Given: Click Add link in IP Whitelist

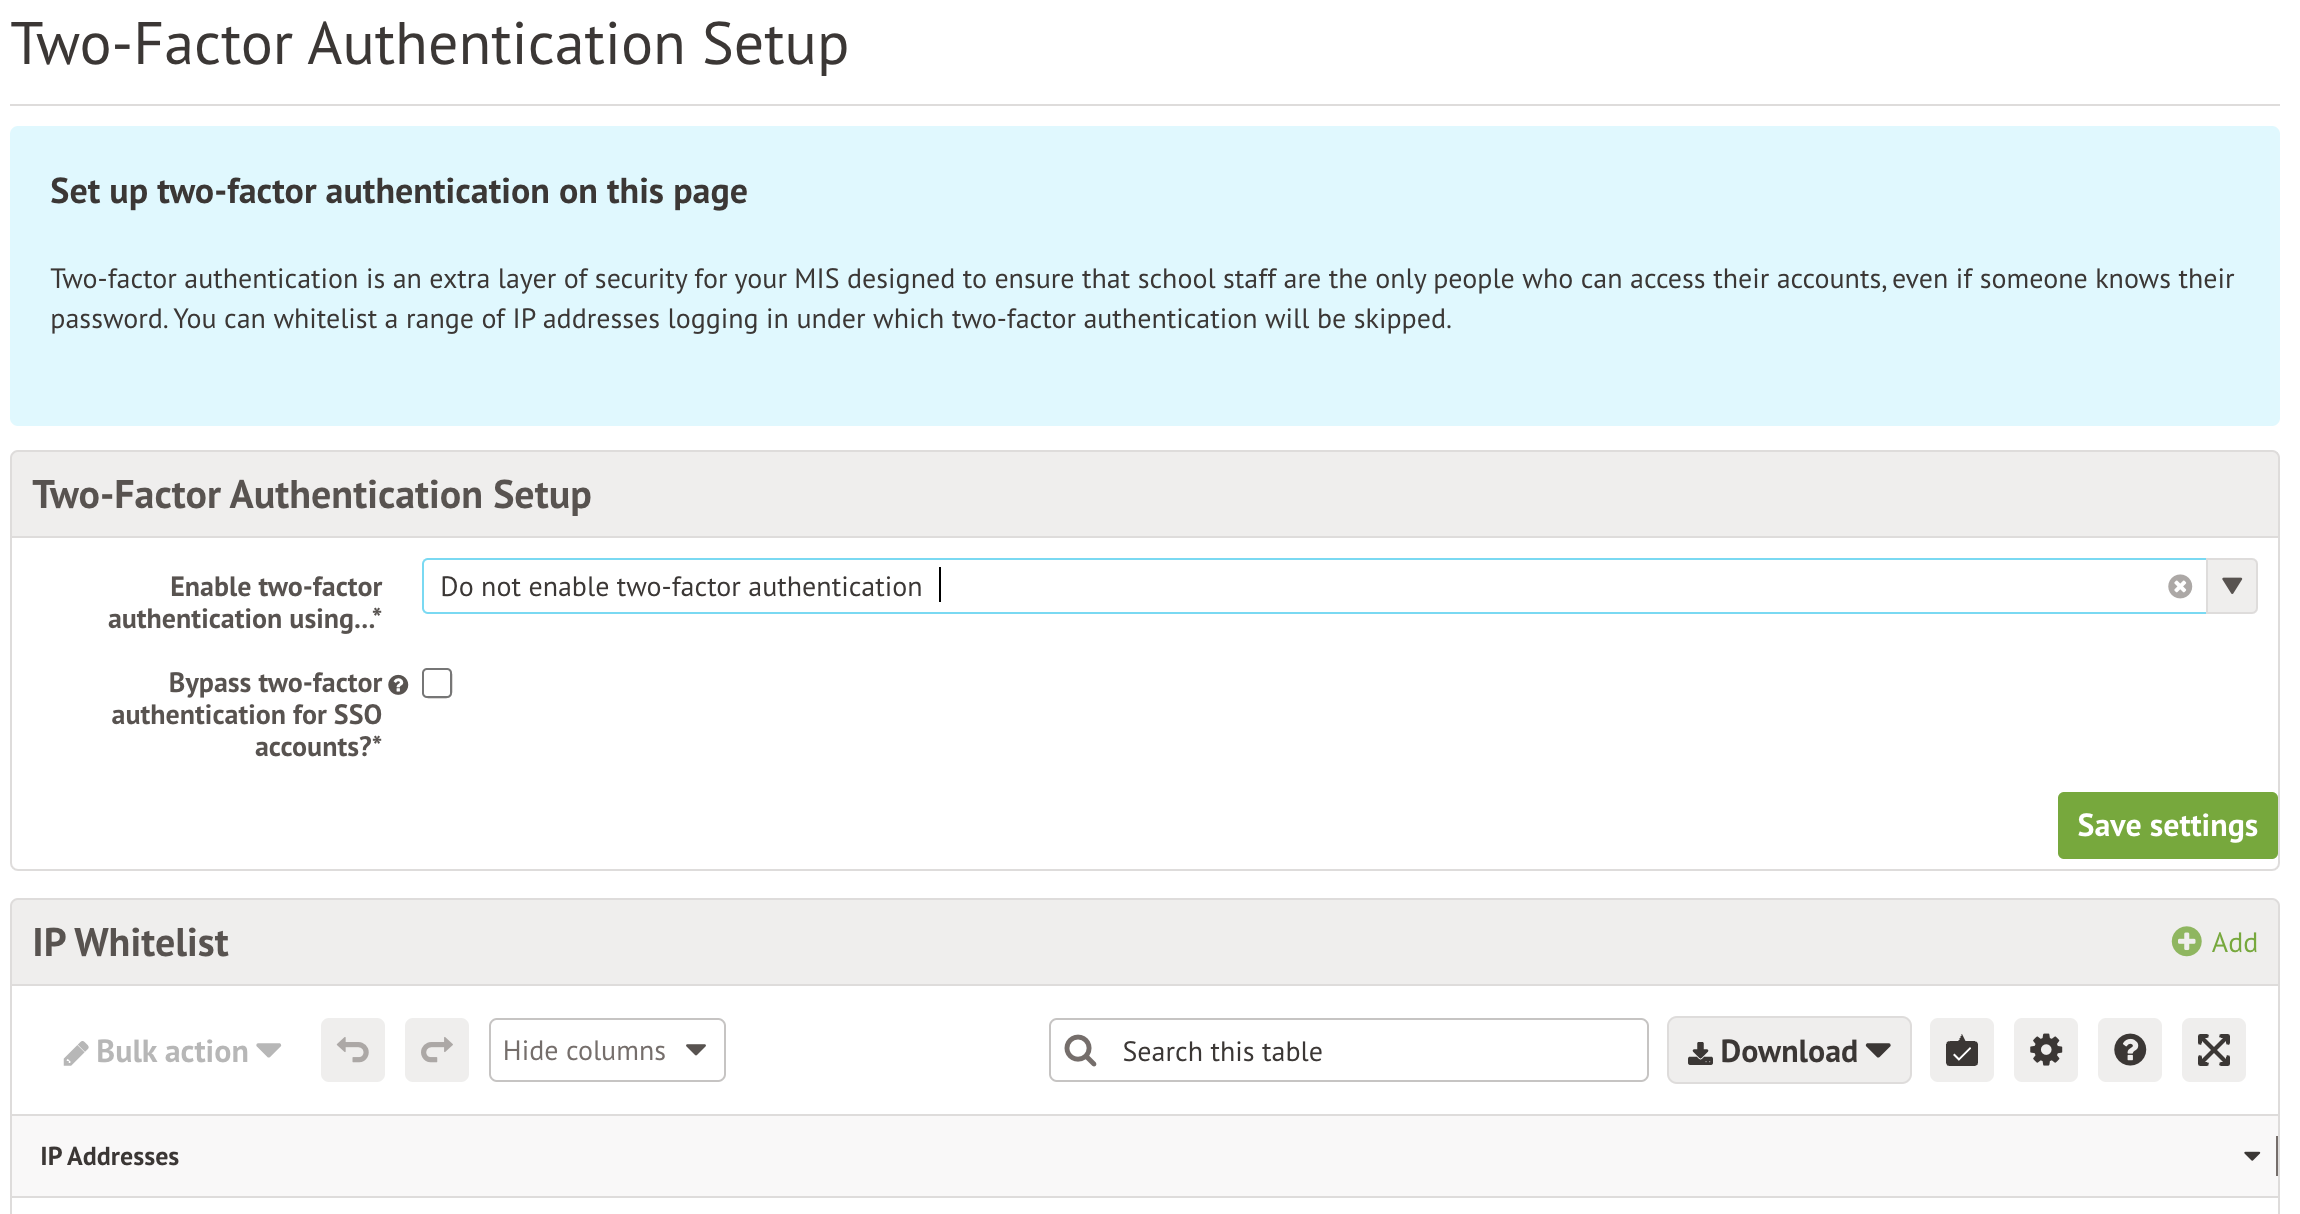Looking at the screenshot, I should tap(2233, 942).
